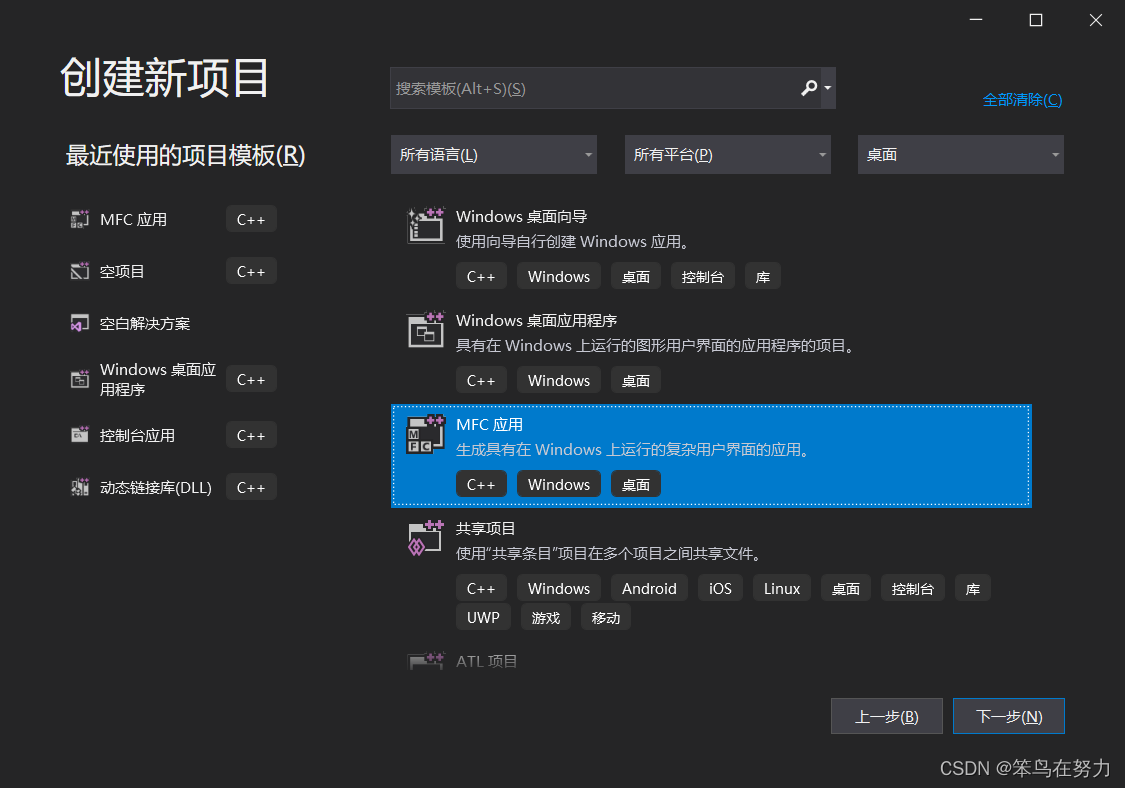Click the iOS tag under 共享项目
Screen dimensions: 1125x788
(720, 588)
